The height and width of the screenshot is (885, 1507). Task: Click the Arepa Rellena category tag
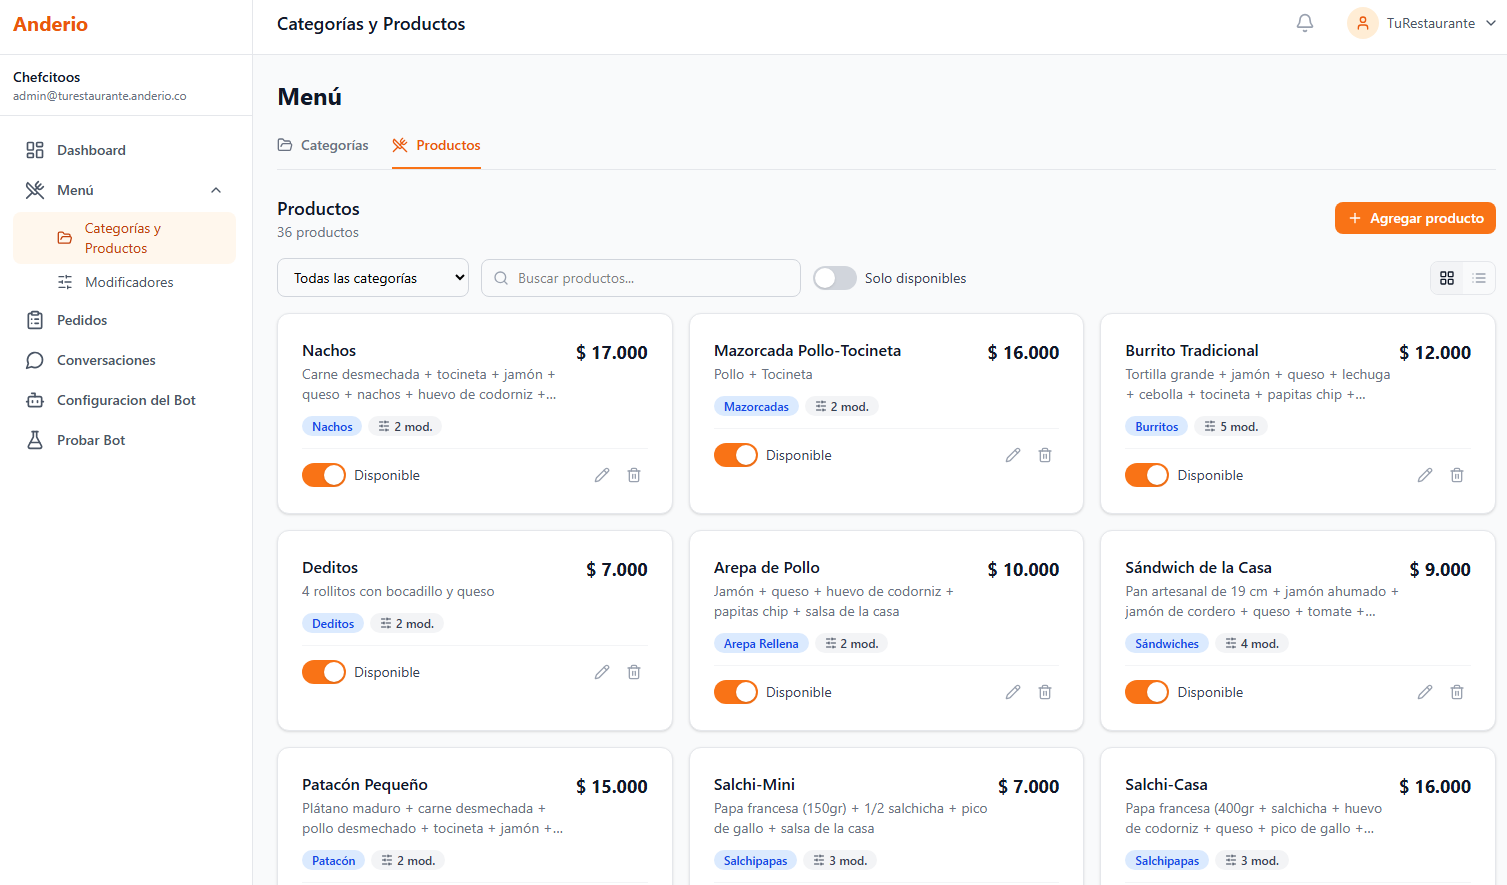pos(761,644)
